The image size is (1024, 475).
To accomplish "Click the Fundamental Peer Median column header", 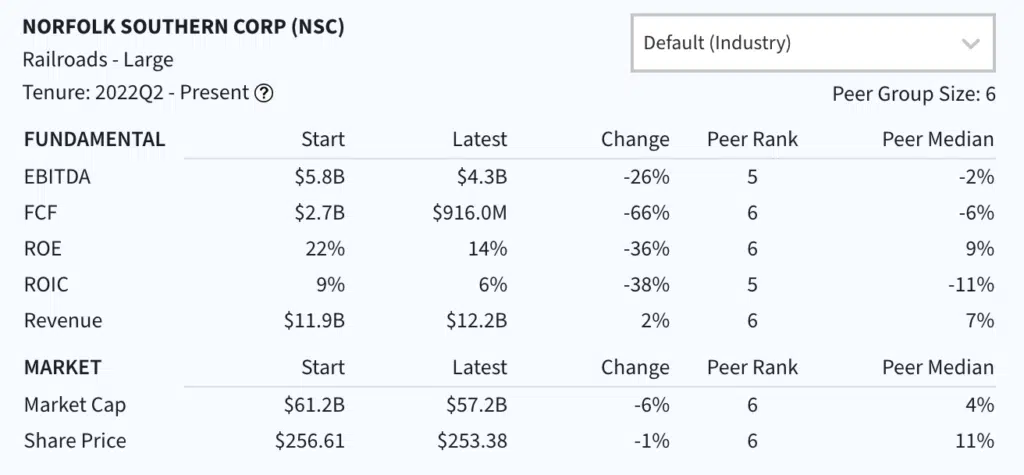I will (937, 139).
